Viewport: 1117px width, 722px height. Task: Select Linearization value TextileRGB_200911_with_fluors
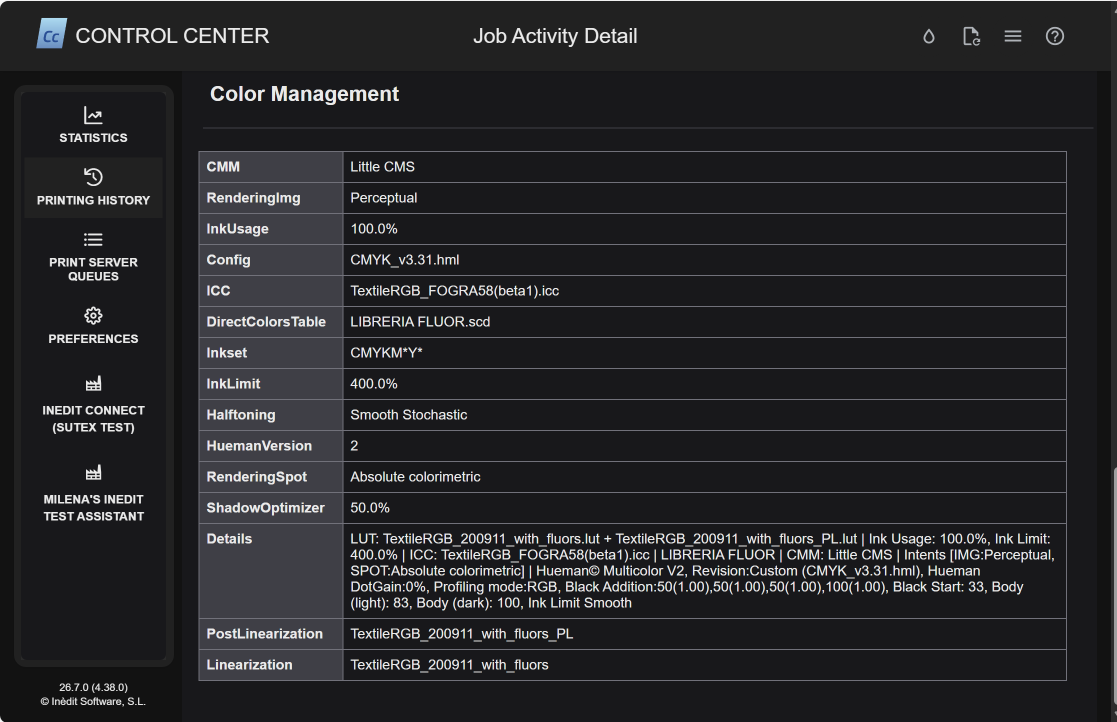tap(449, 665)
